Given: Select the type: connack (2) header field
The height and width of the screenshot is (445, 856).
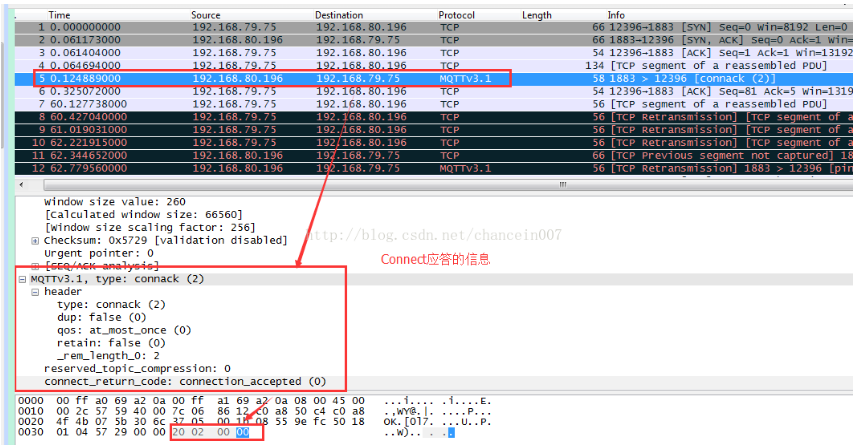Looking at the screenshot, I should tap(111, 305).
